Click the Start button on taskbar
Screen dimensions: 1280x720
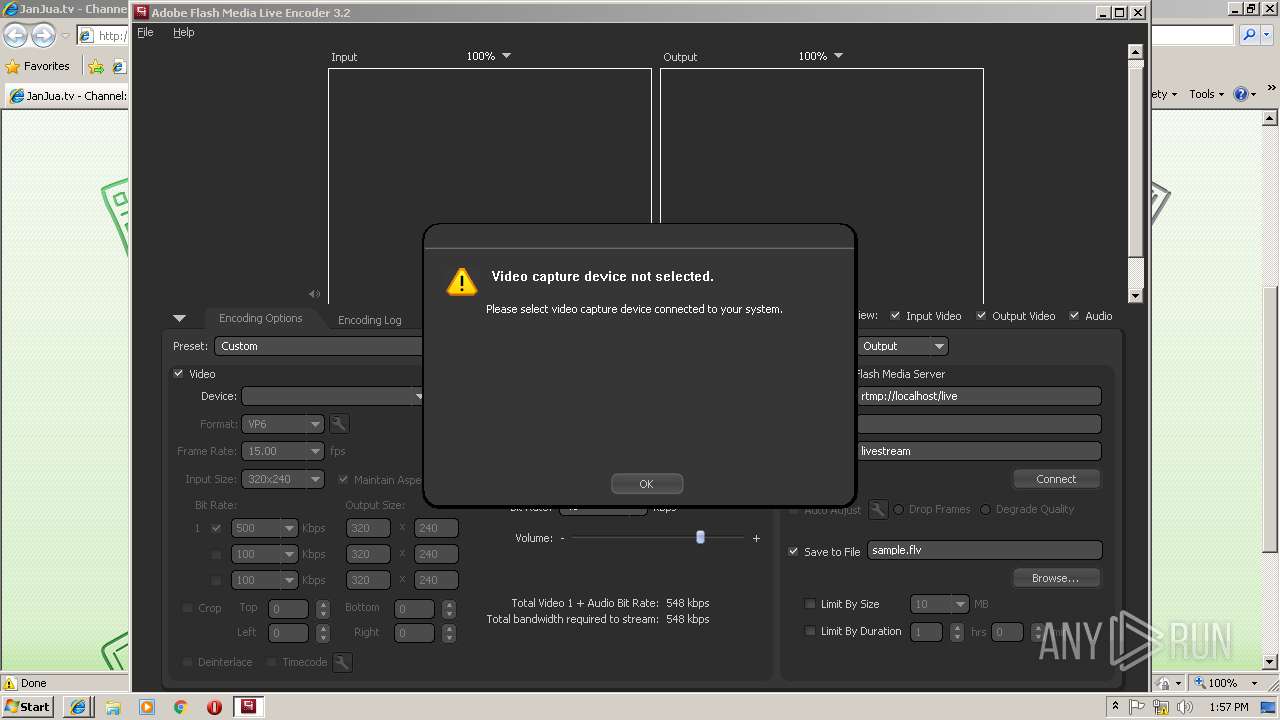click(x=28, y=706)
